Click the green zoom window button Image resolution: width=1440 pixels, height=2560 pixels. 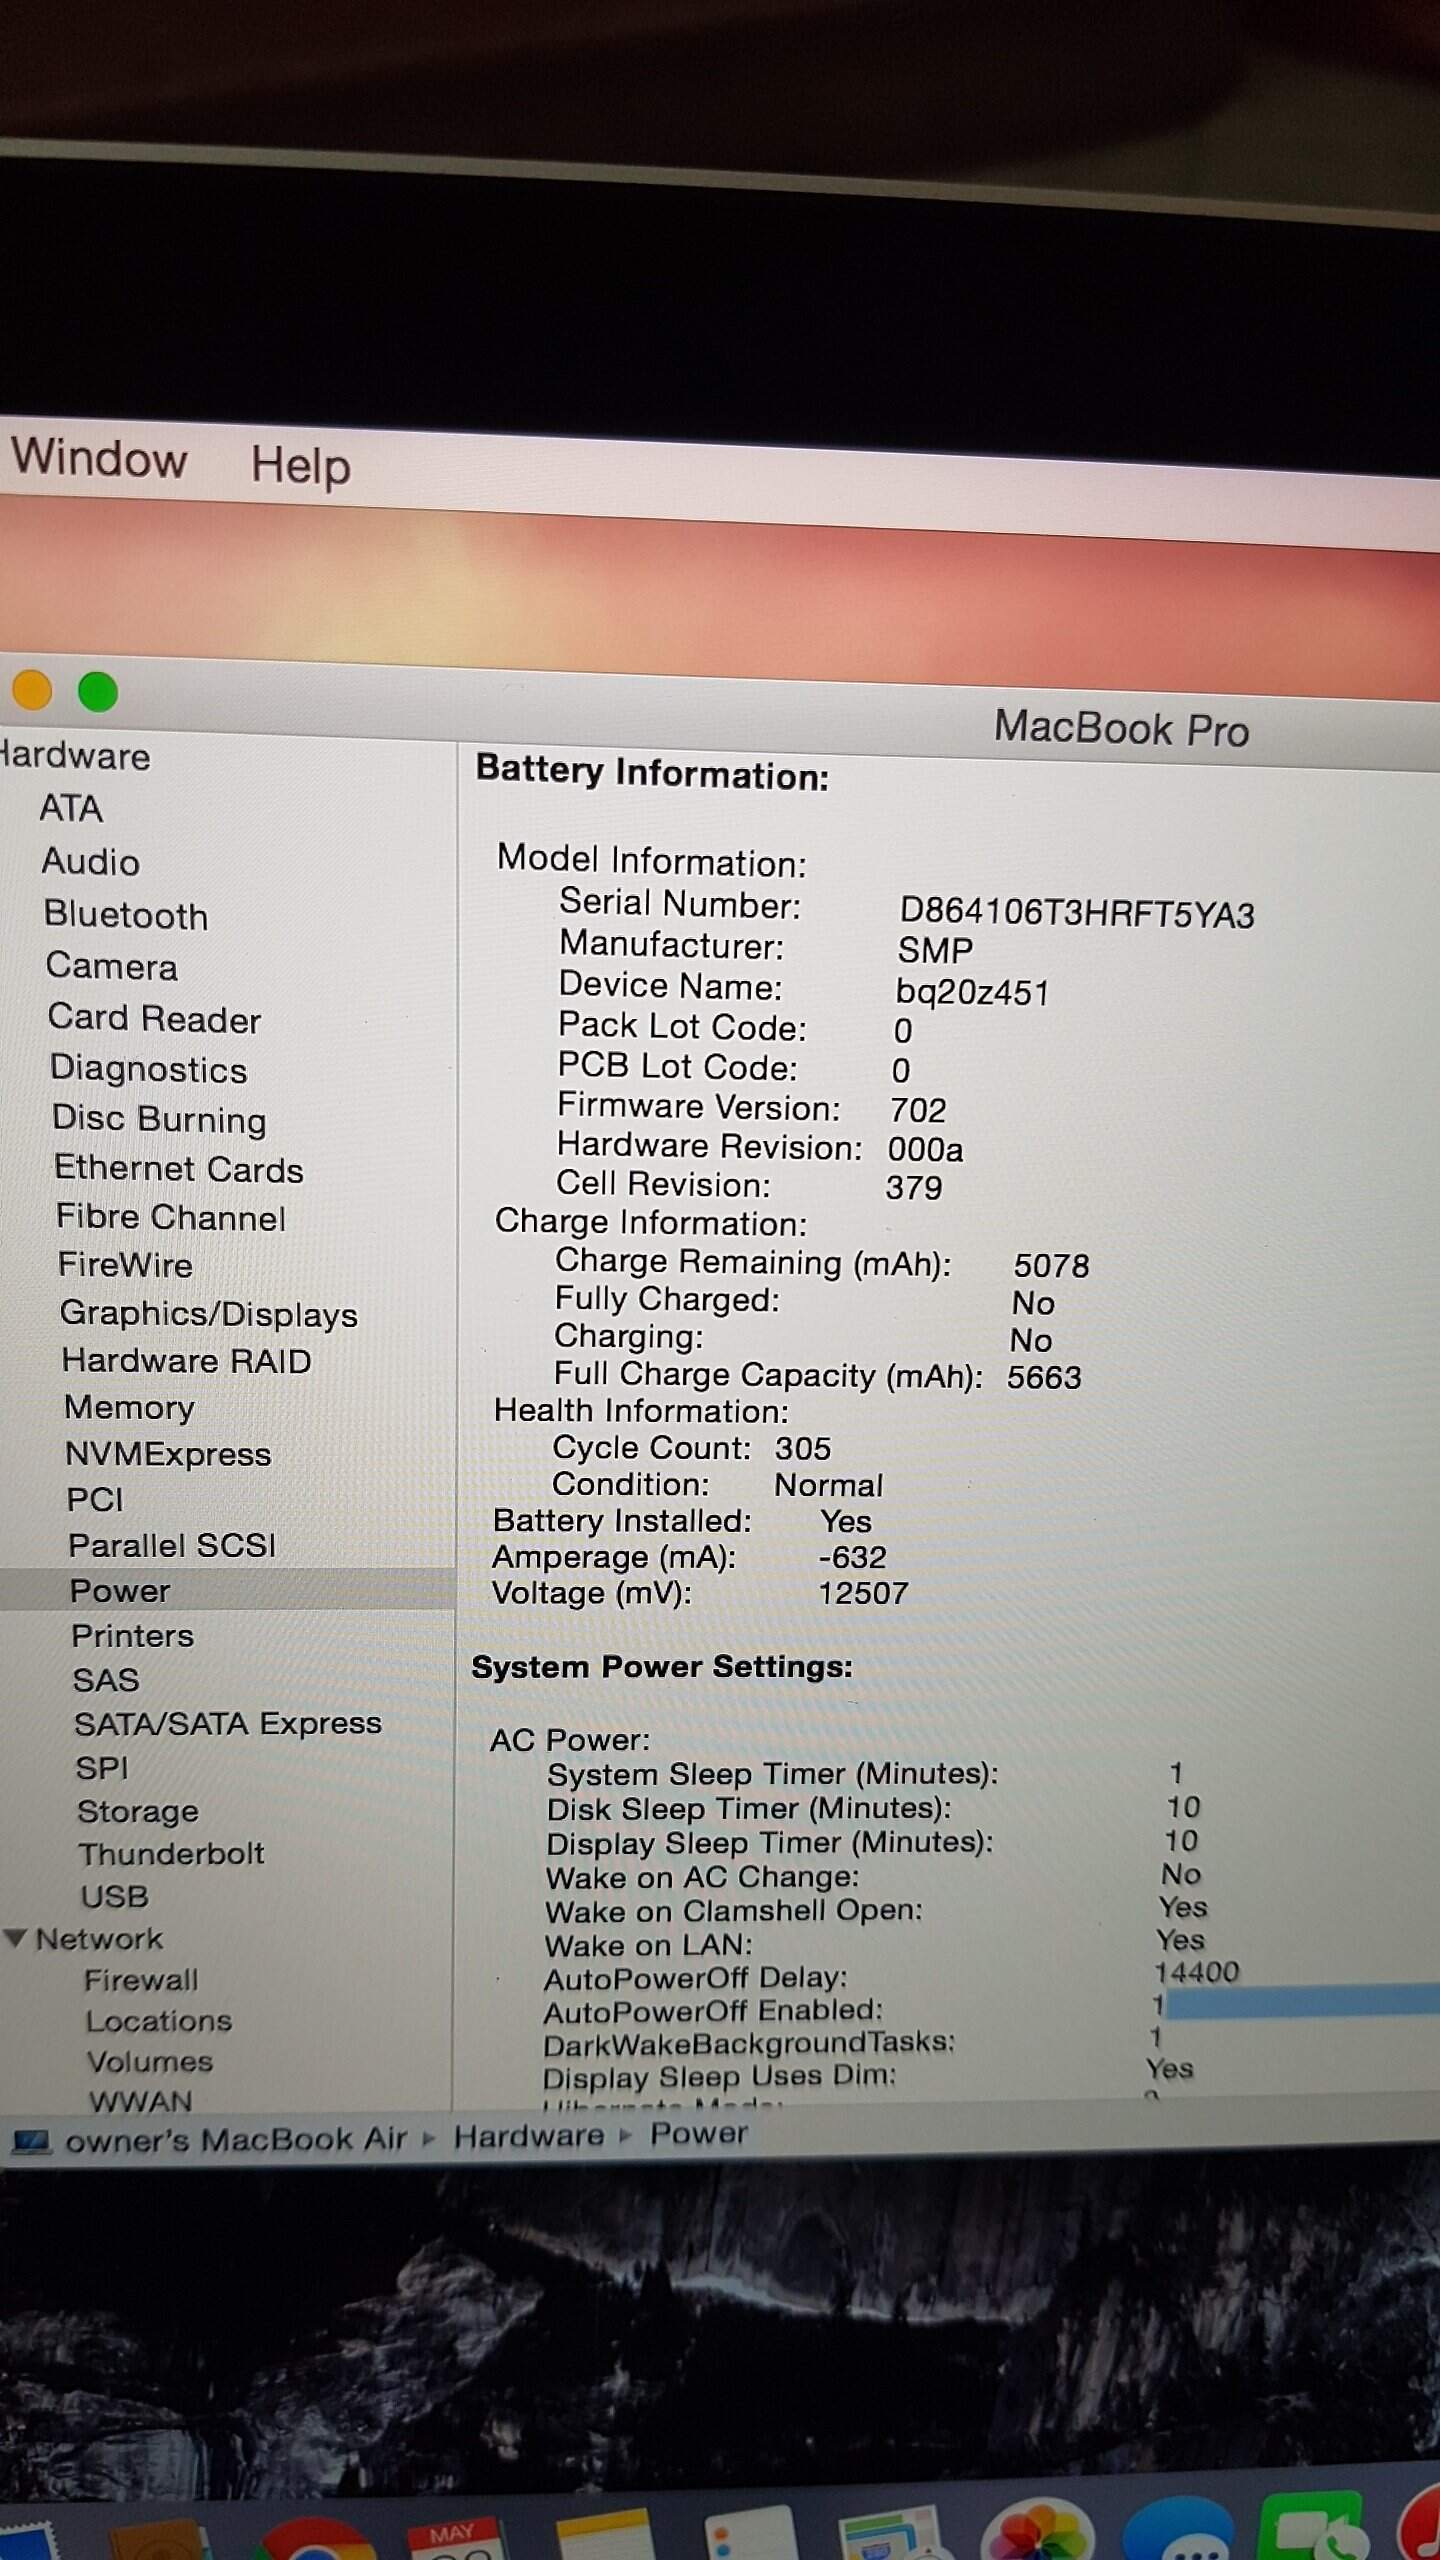98,692
